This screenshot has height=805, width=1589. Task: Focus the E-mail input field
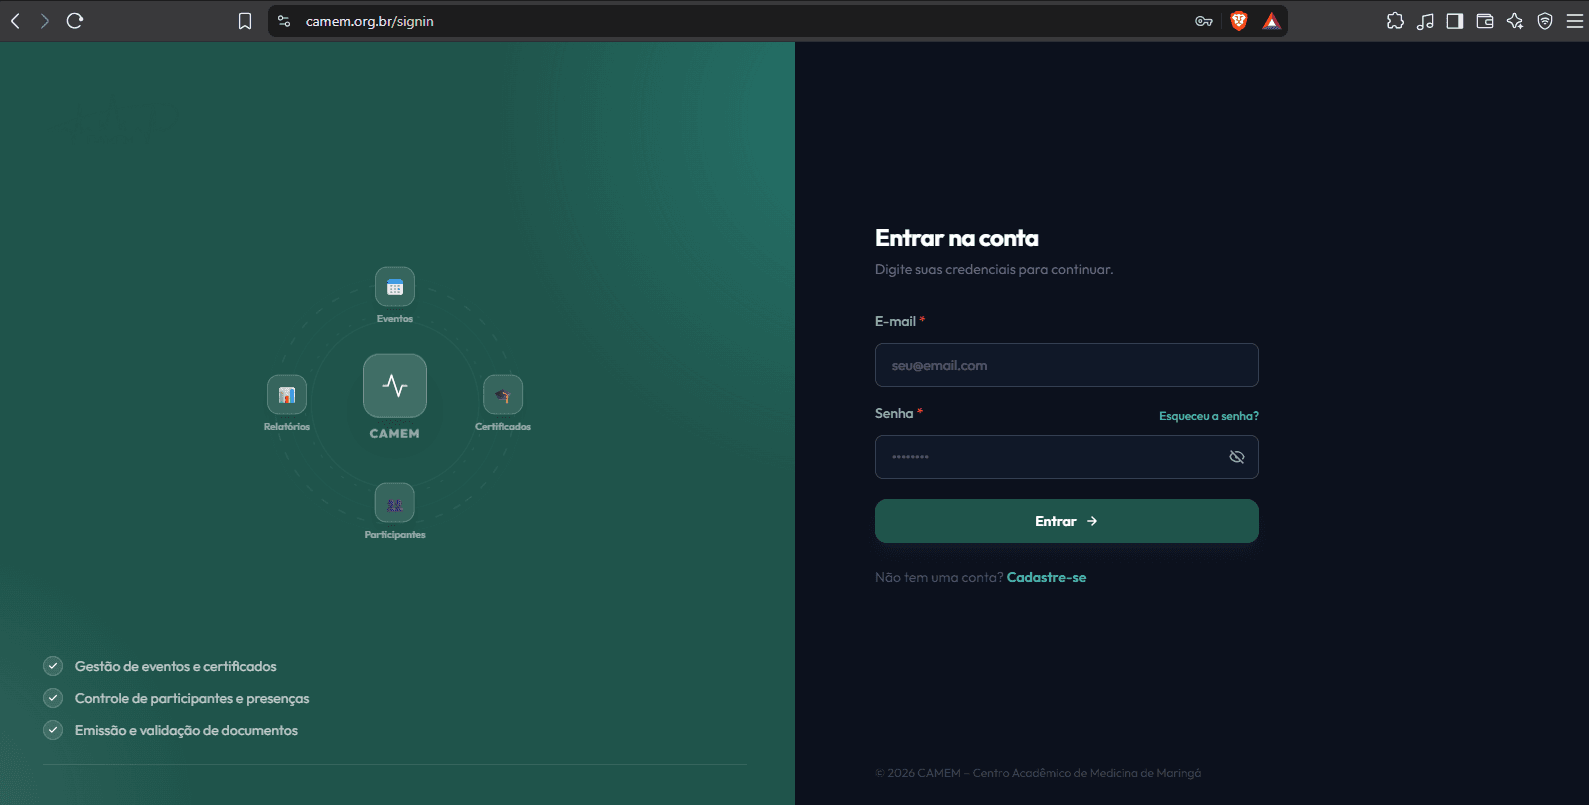(1067, 365)
